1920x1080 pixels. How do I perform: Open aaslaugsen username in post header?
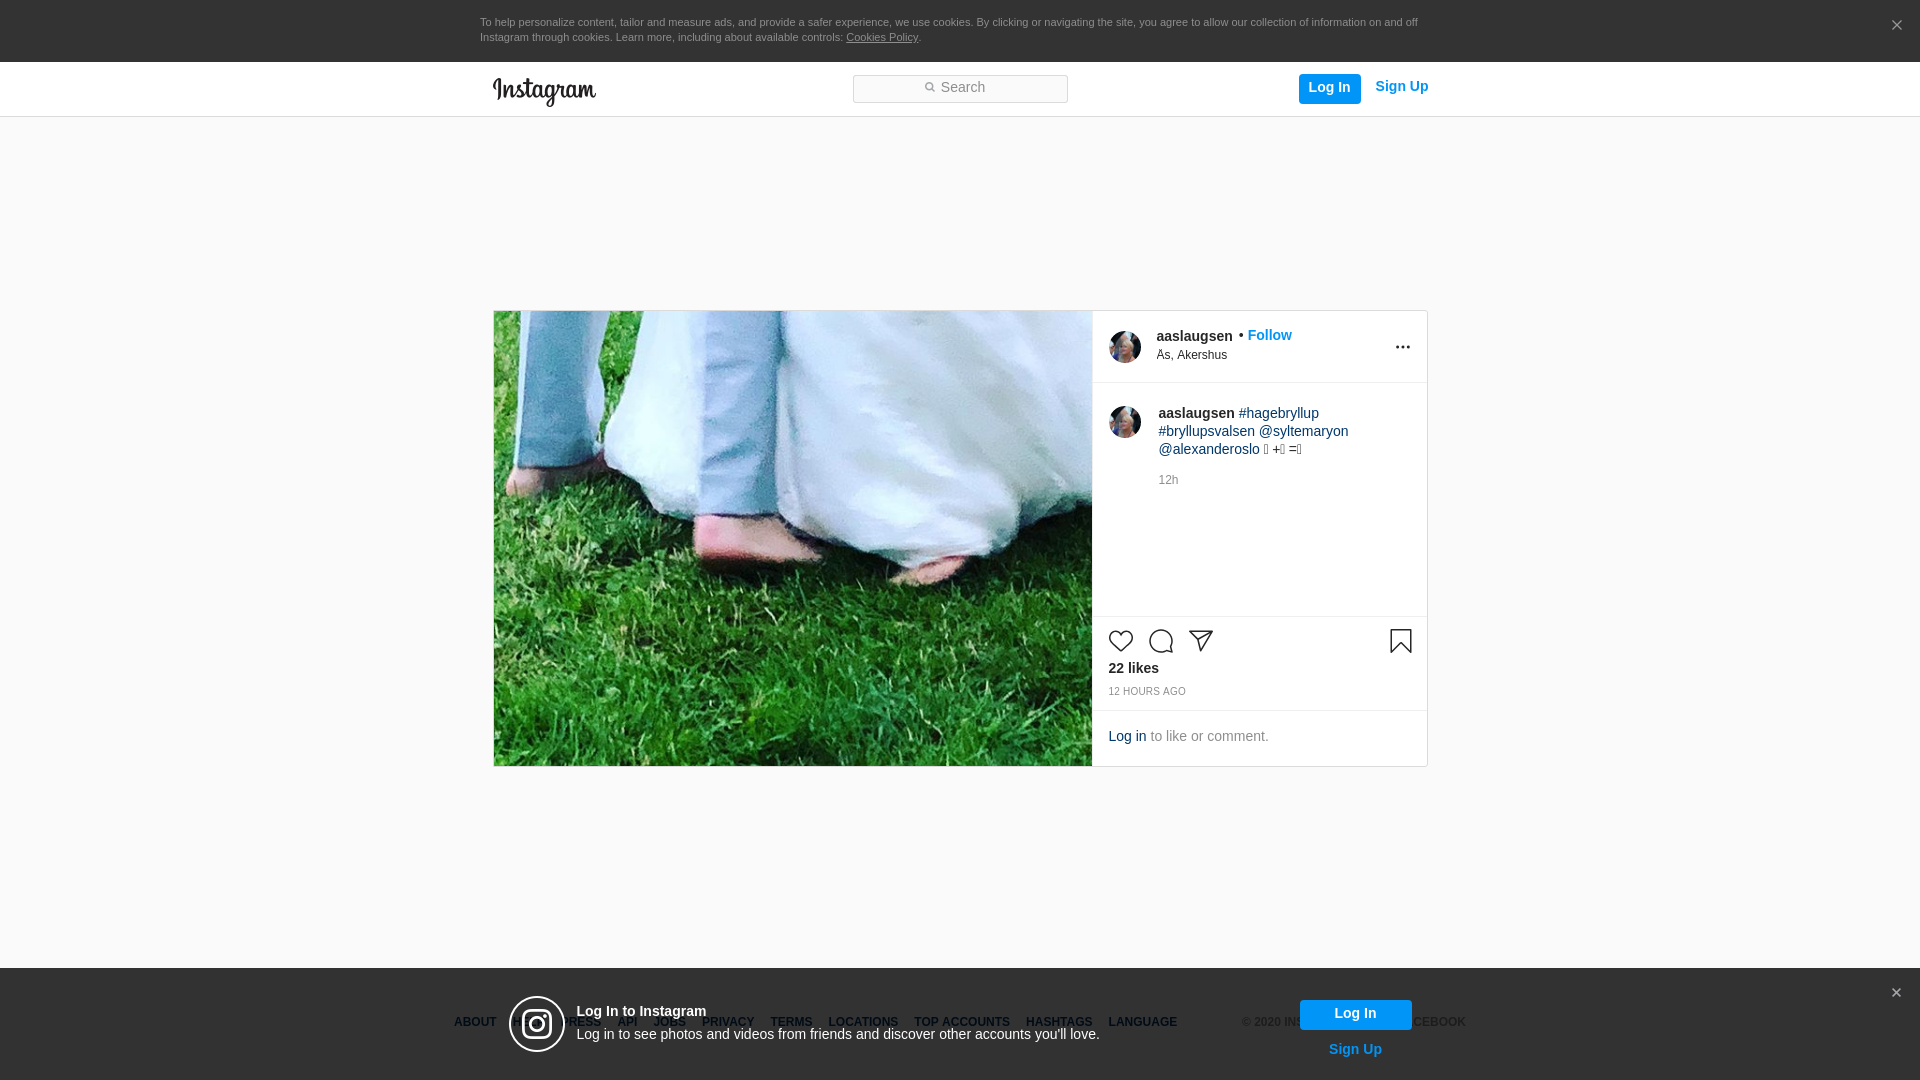[x=1194, y=336]
